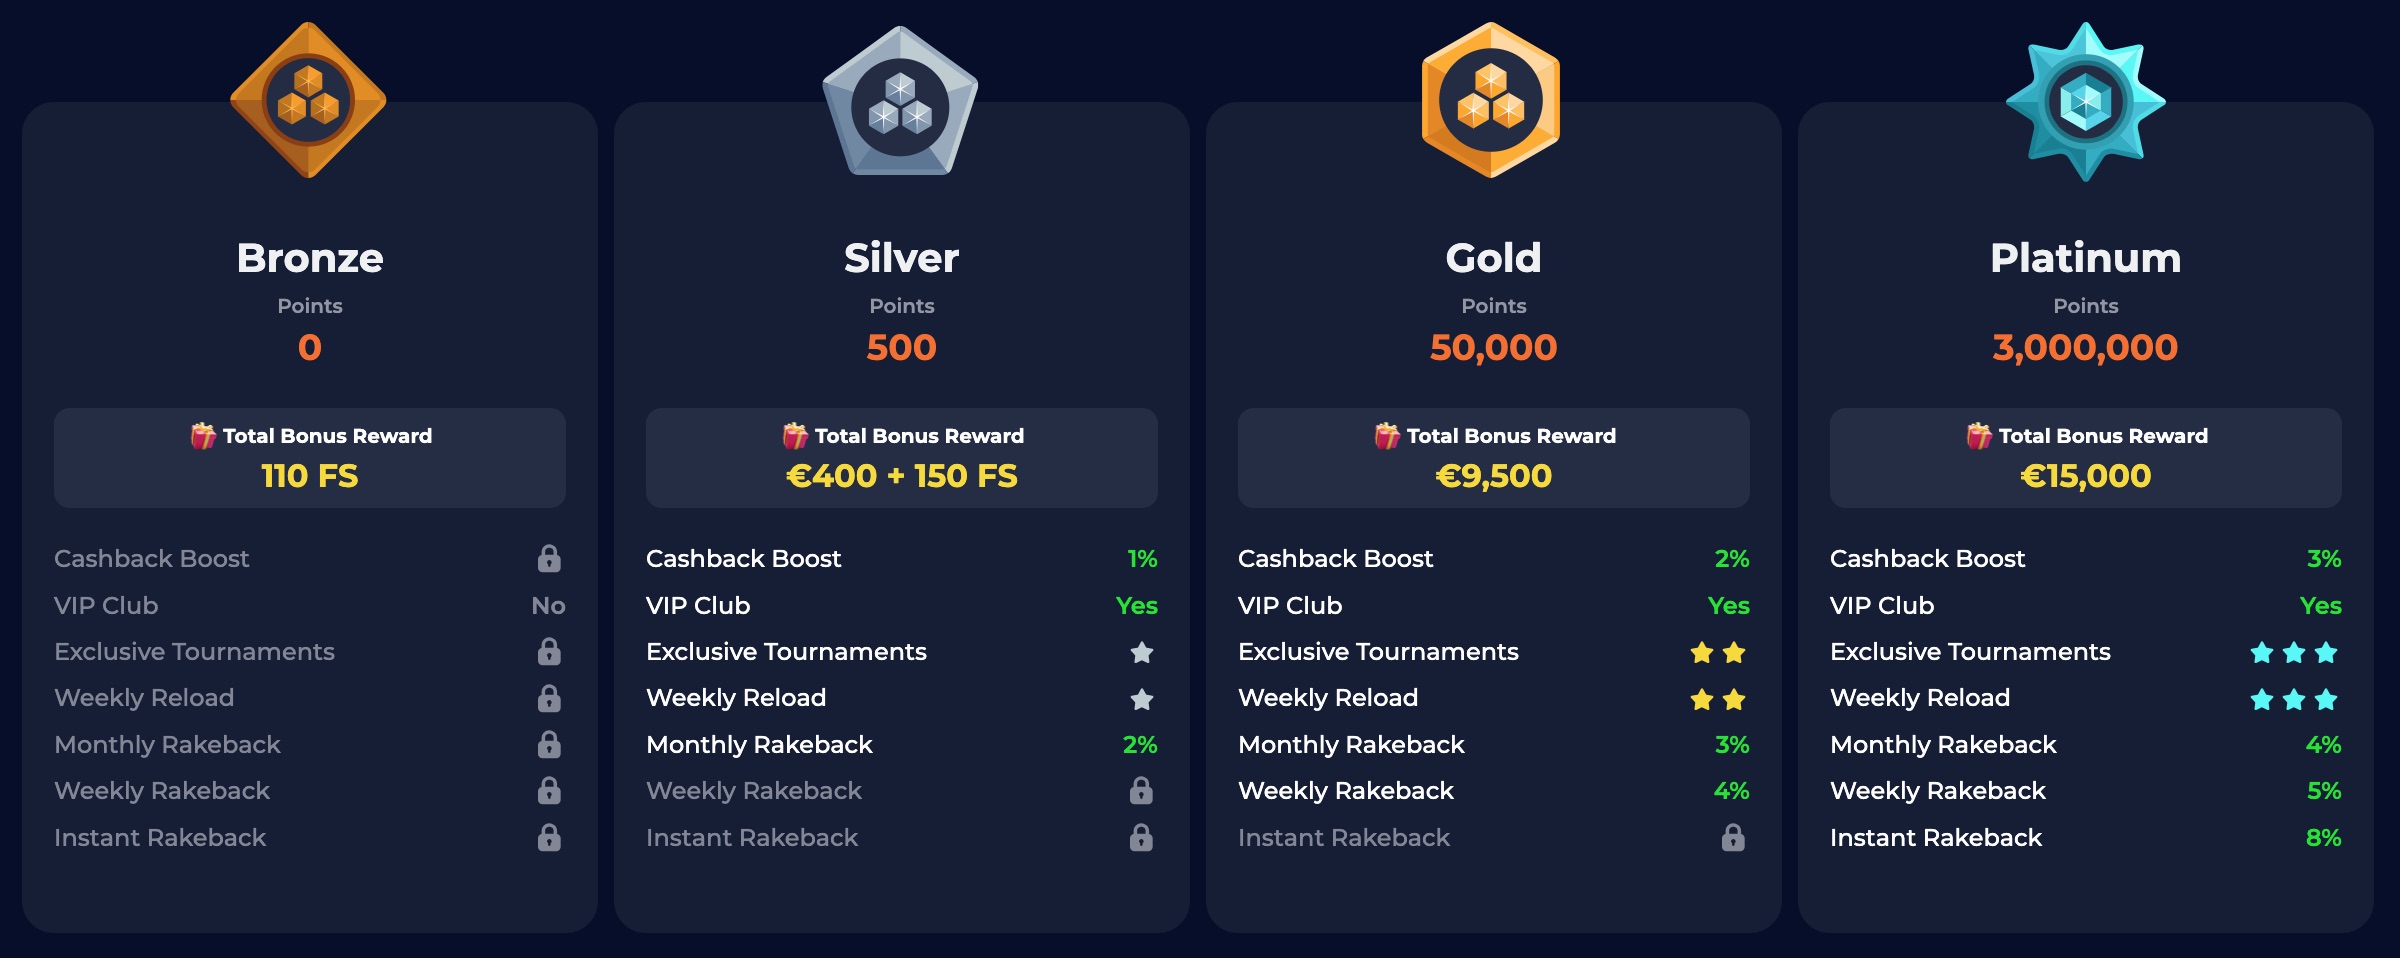Click the lock icon beside Bronze Cashback Boost

(x=549, y=558)
